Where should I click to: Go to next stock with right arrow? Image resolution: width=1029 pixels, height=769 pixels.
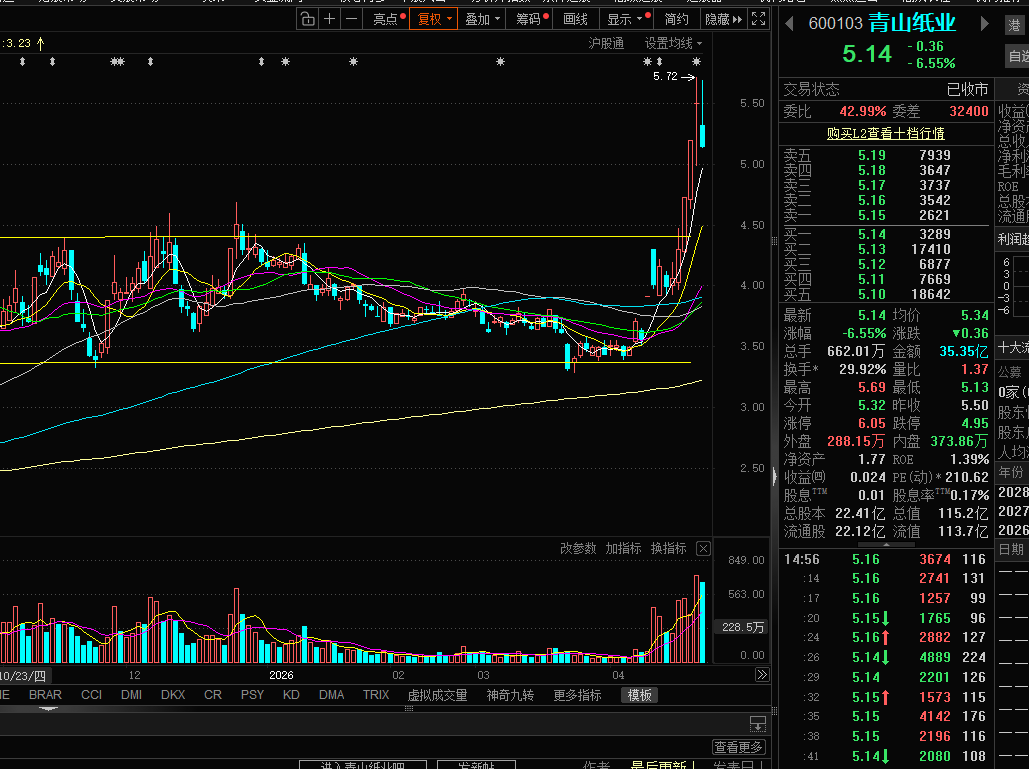[x=984, y=24]
